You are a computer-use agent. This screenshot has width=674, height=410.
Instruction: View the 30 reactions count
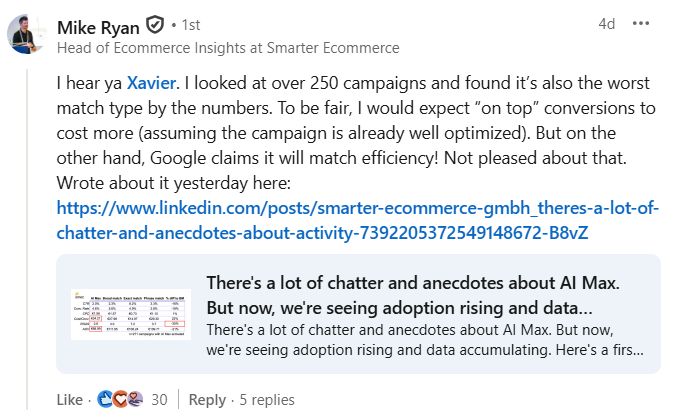(x=159, y=399)
